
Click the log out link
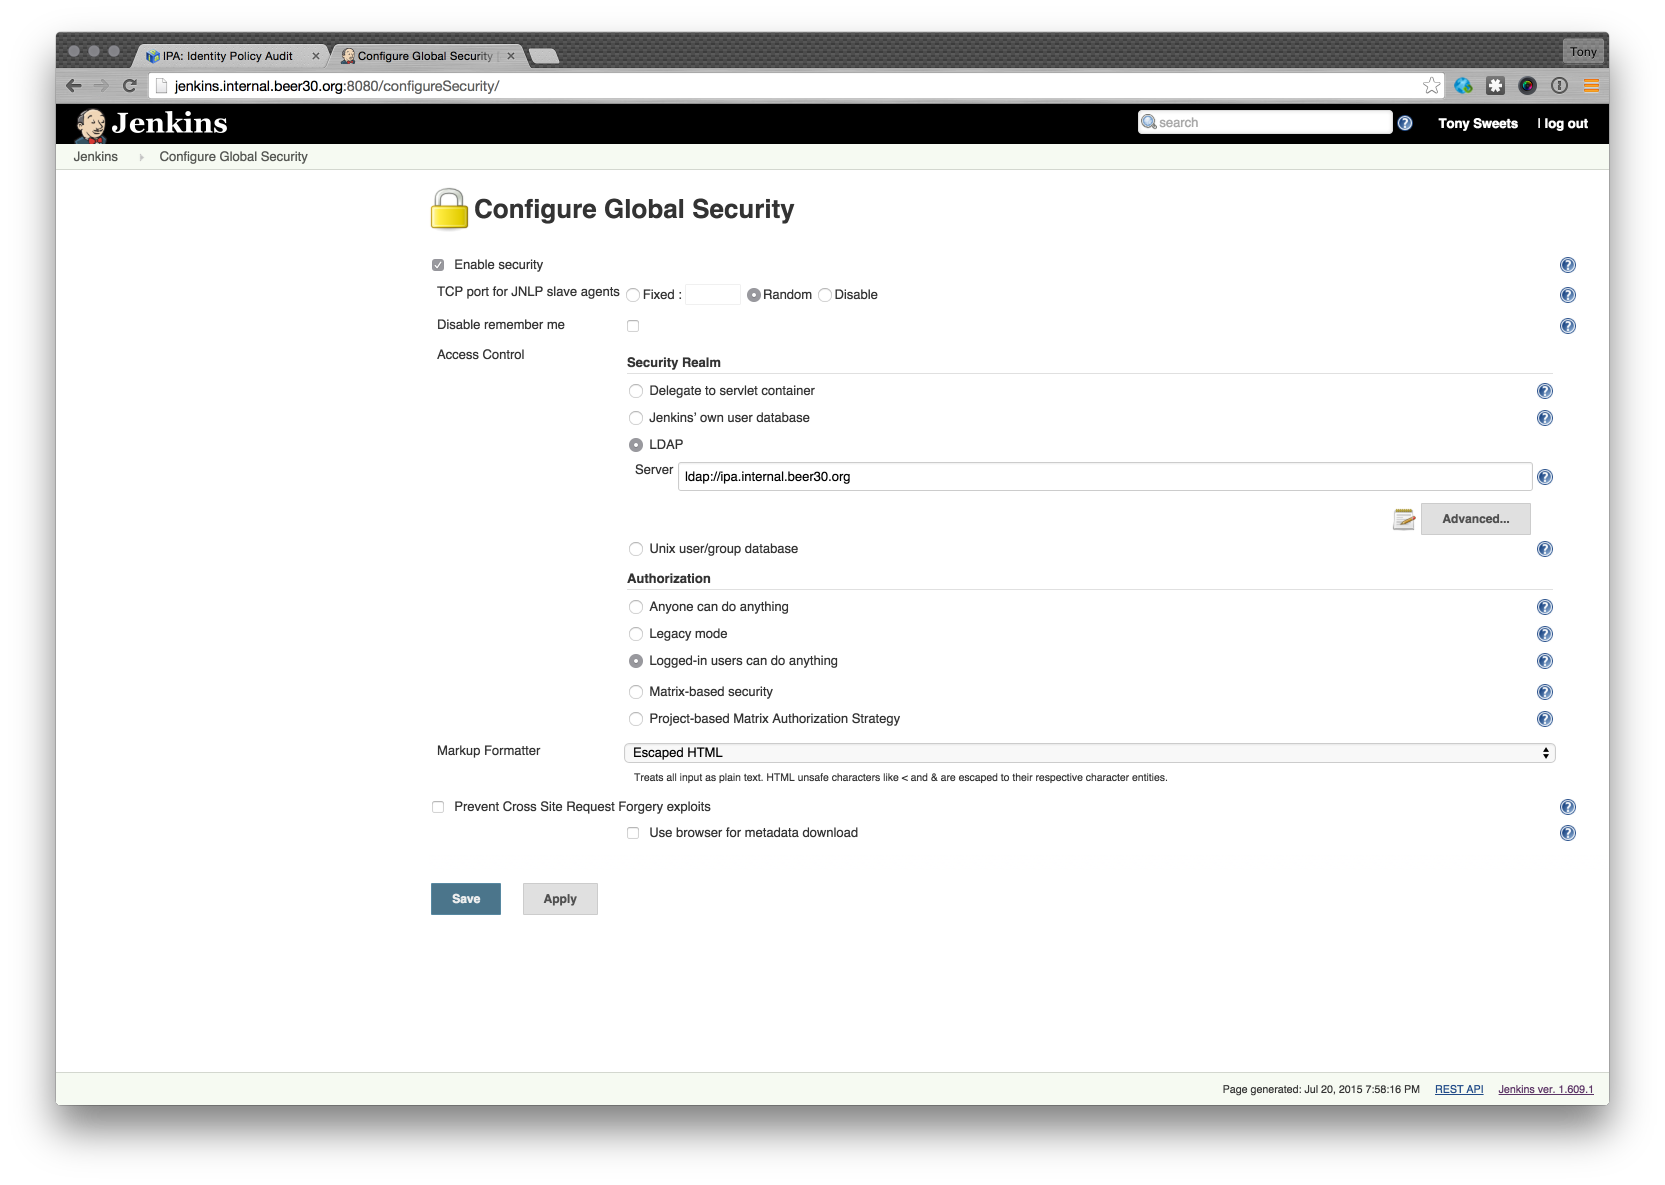pyautogui.click(x=1566, y=124)
